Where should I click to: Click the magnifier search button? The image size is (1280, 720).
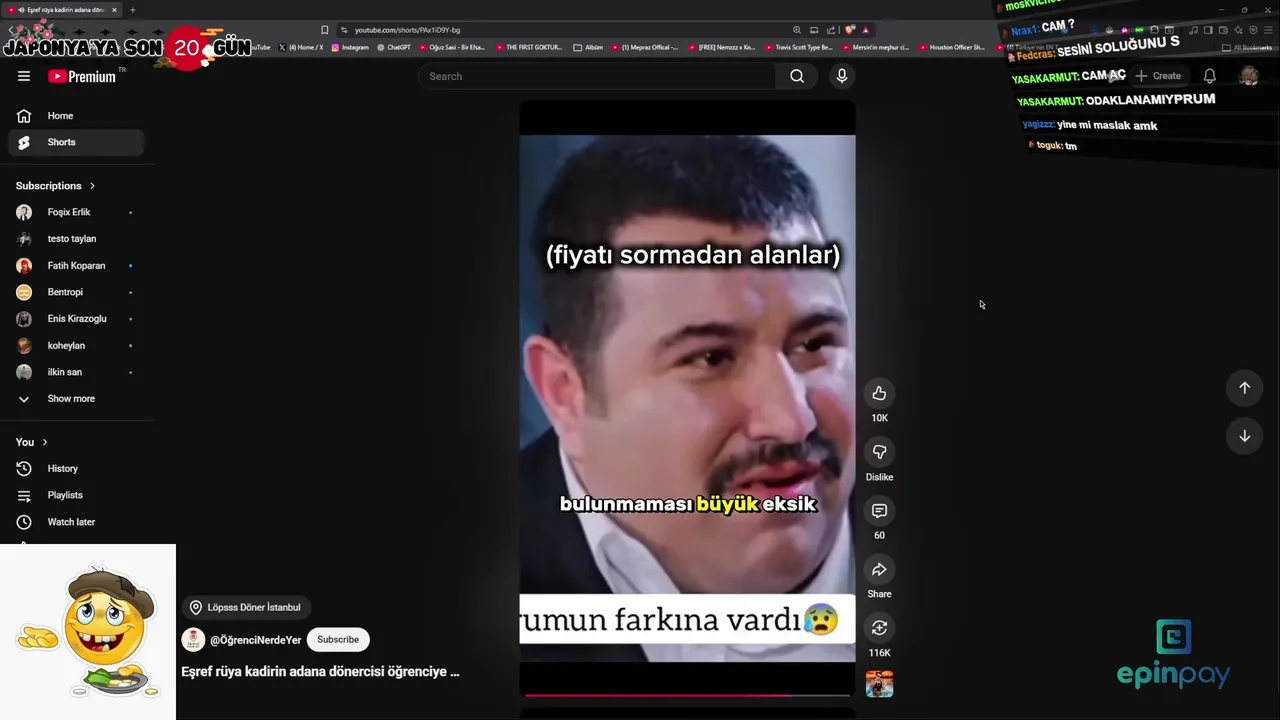click(x=797, y=76)
